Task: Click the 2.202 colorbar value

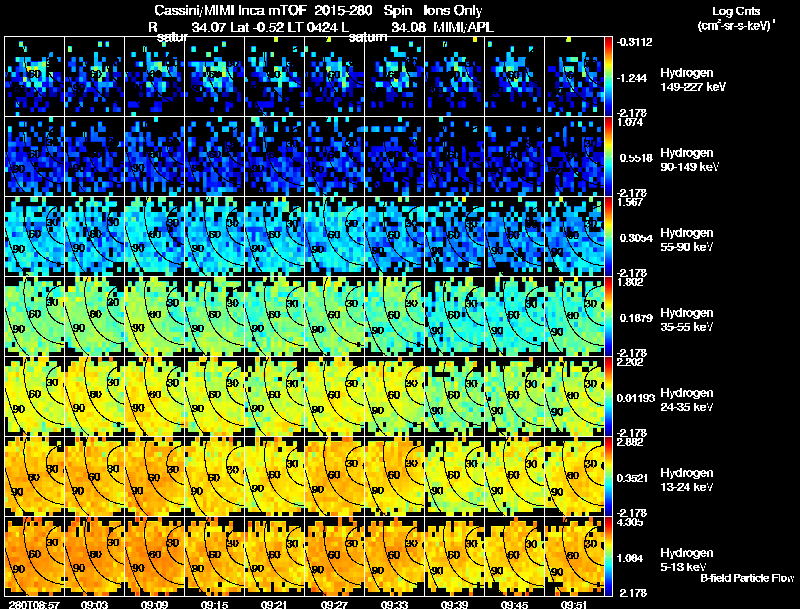Action: tap(630, 363)
